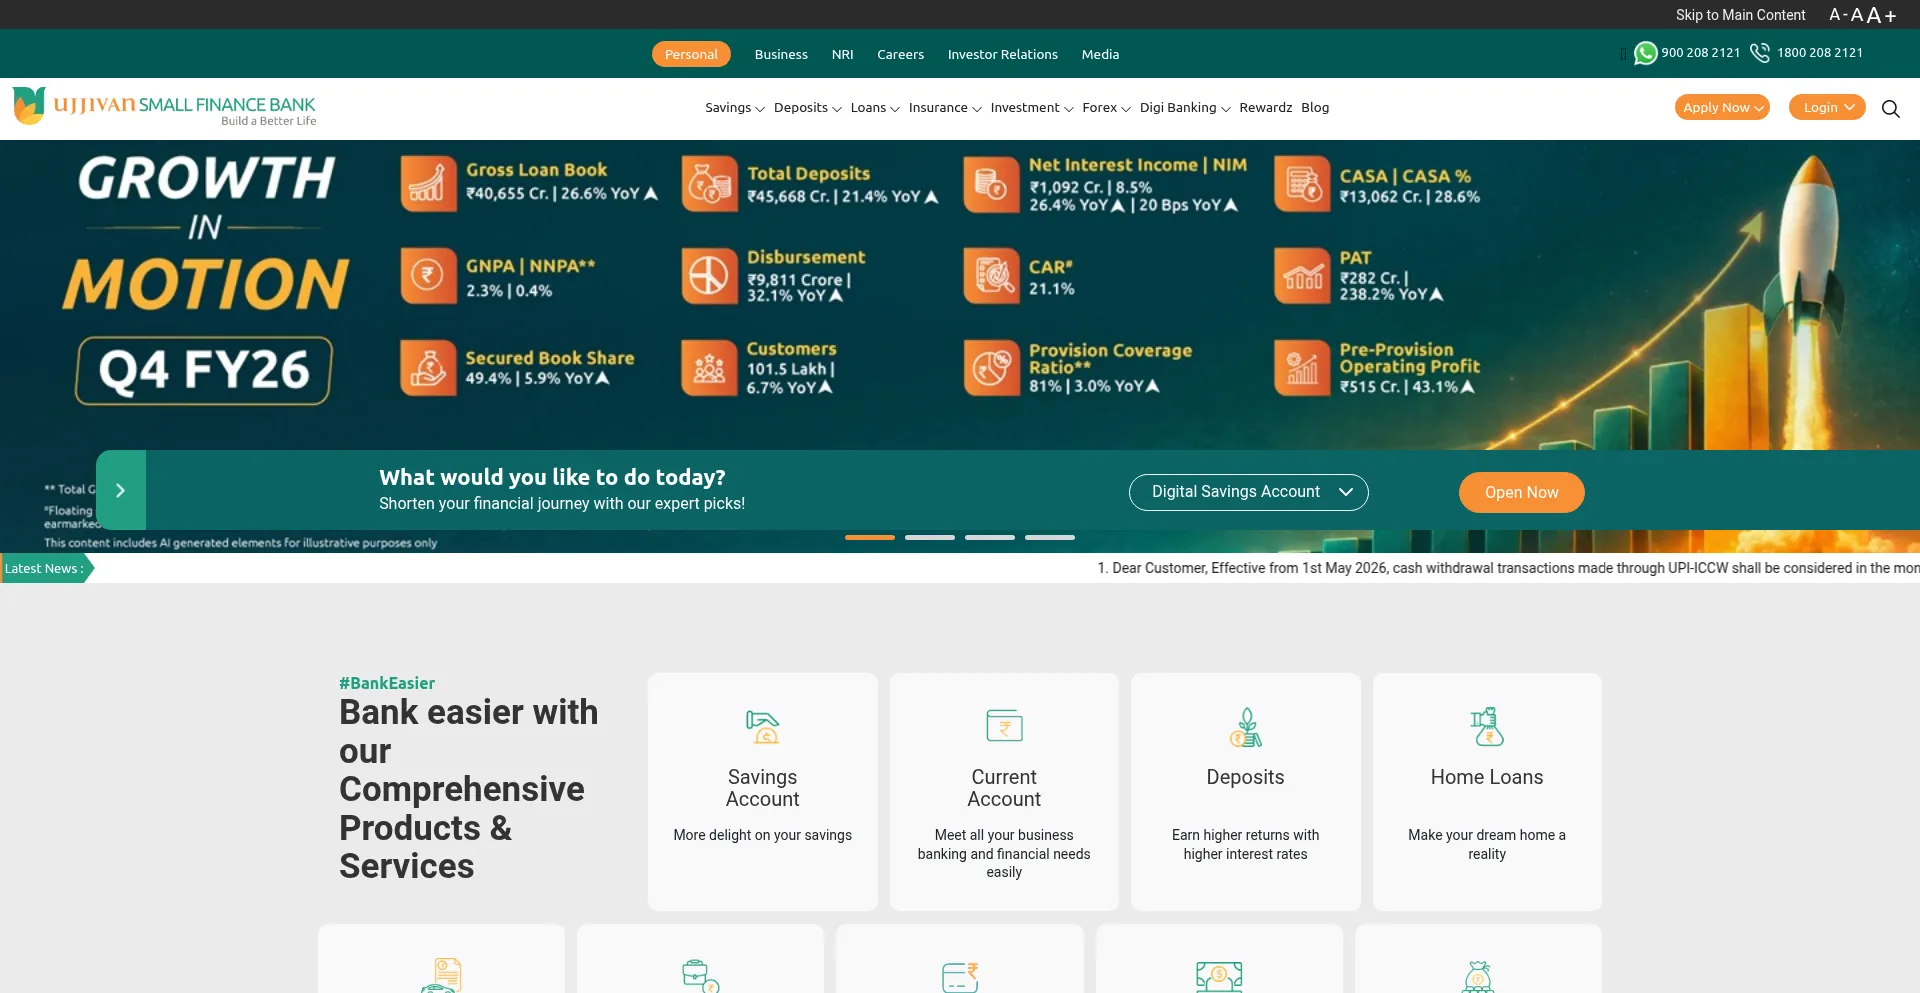
Task: Select the Personal tab
Action: pyautogui.click(x=691, y=54)
